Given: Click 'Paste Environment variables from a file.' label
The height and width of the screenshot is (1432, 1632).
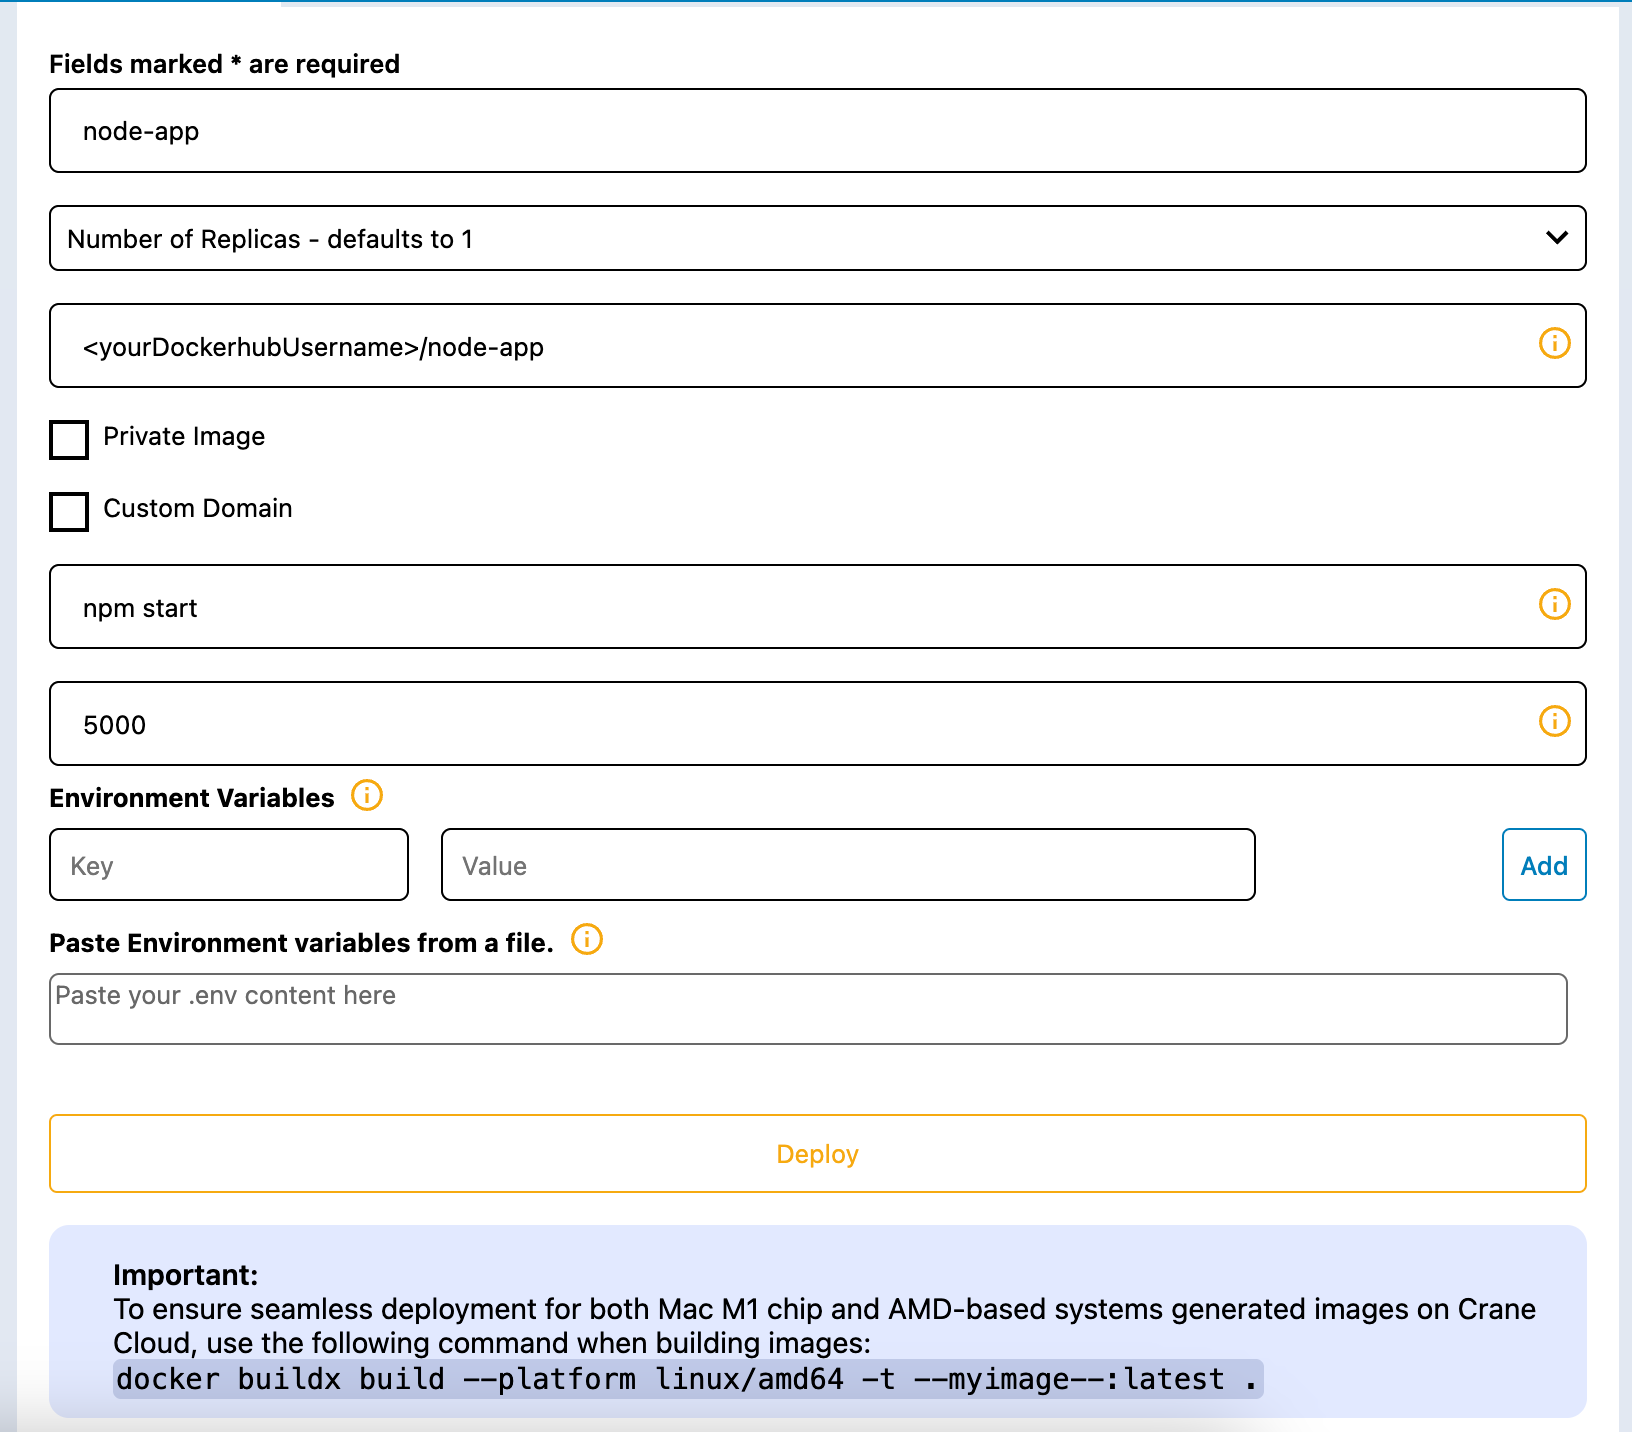Looking at the screenshot, I should (x=301, y=943).
